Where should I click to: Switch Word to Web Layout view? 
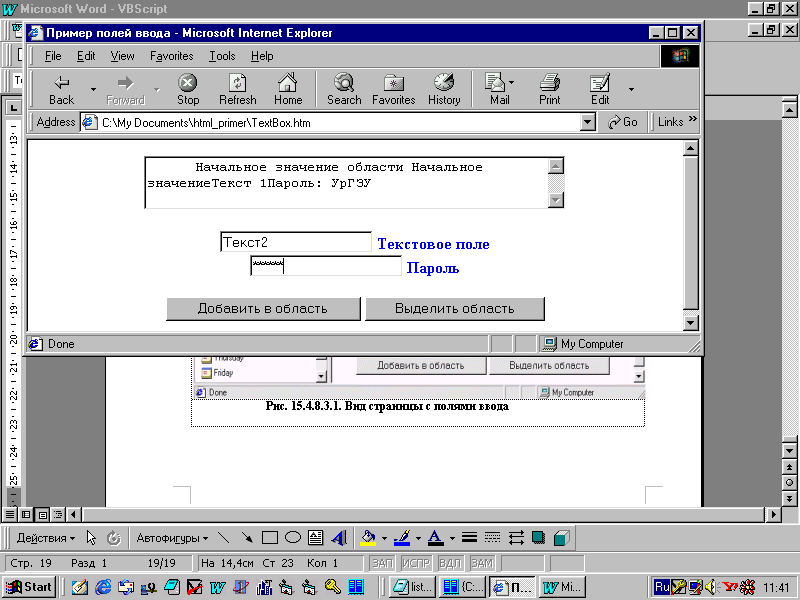coord(26,514)
